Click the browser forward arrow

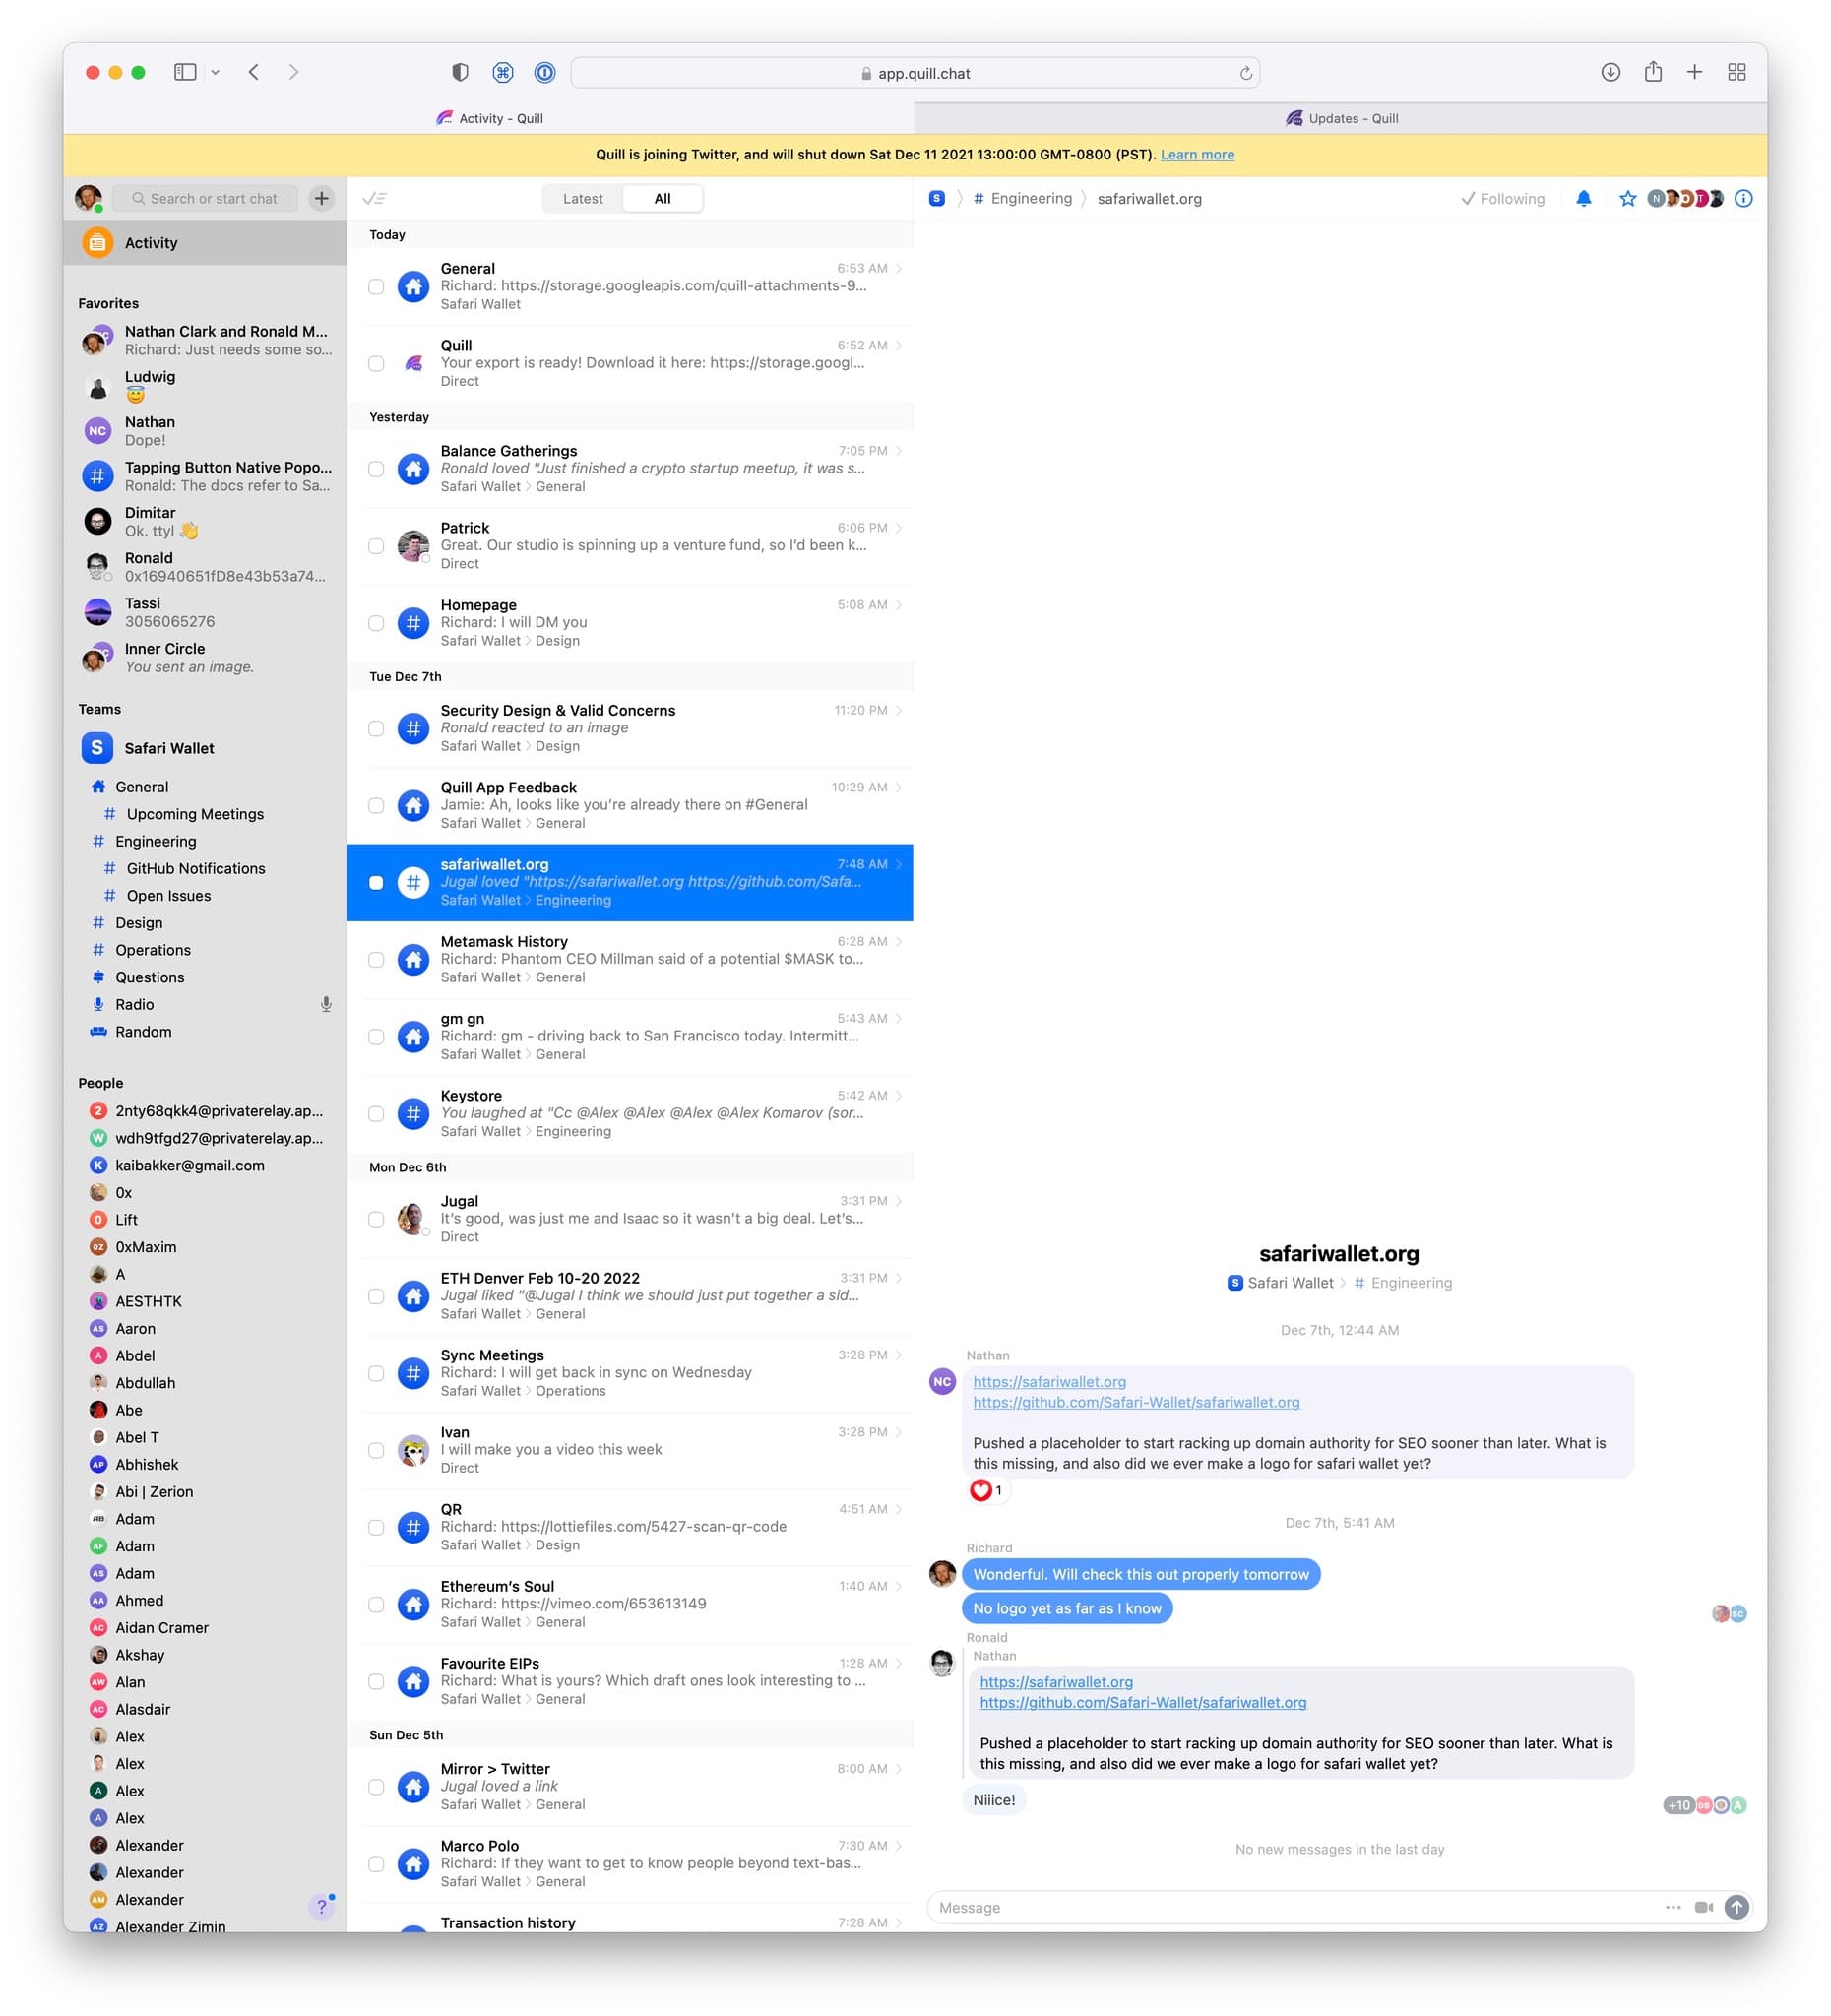click(293, 72)
